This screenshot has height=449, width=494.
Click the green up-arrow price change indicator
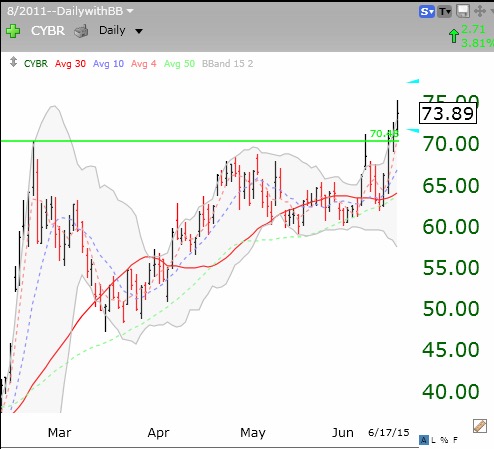pos(453,36)
